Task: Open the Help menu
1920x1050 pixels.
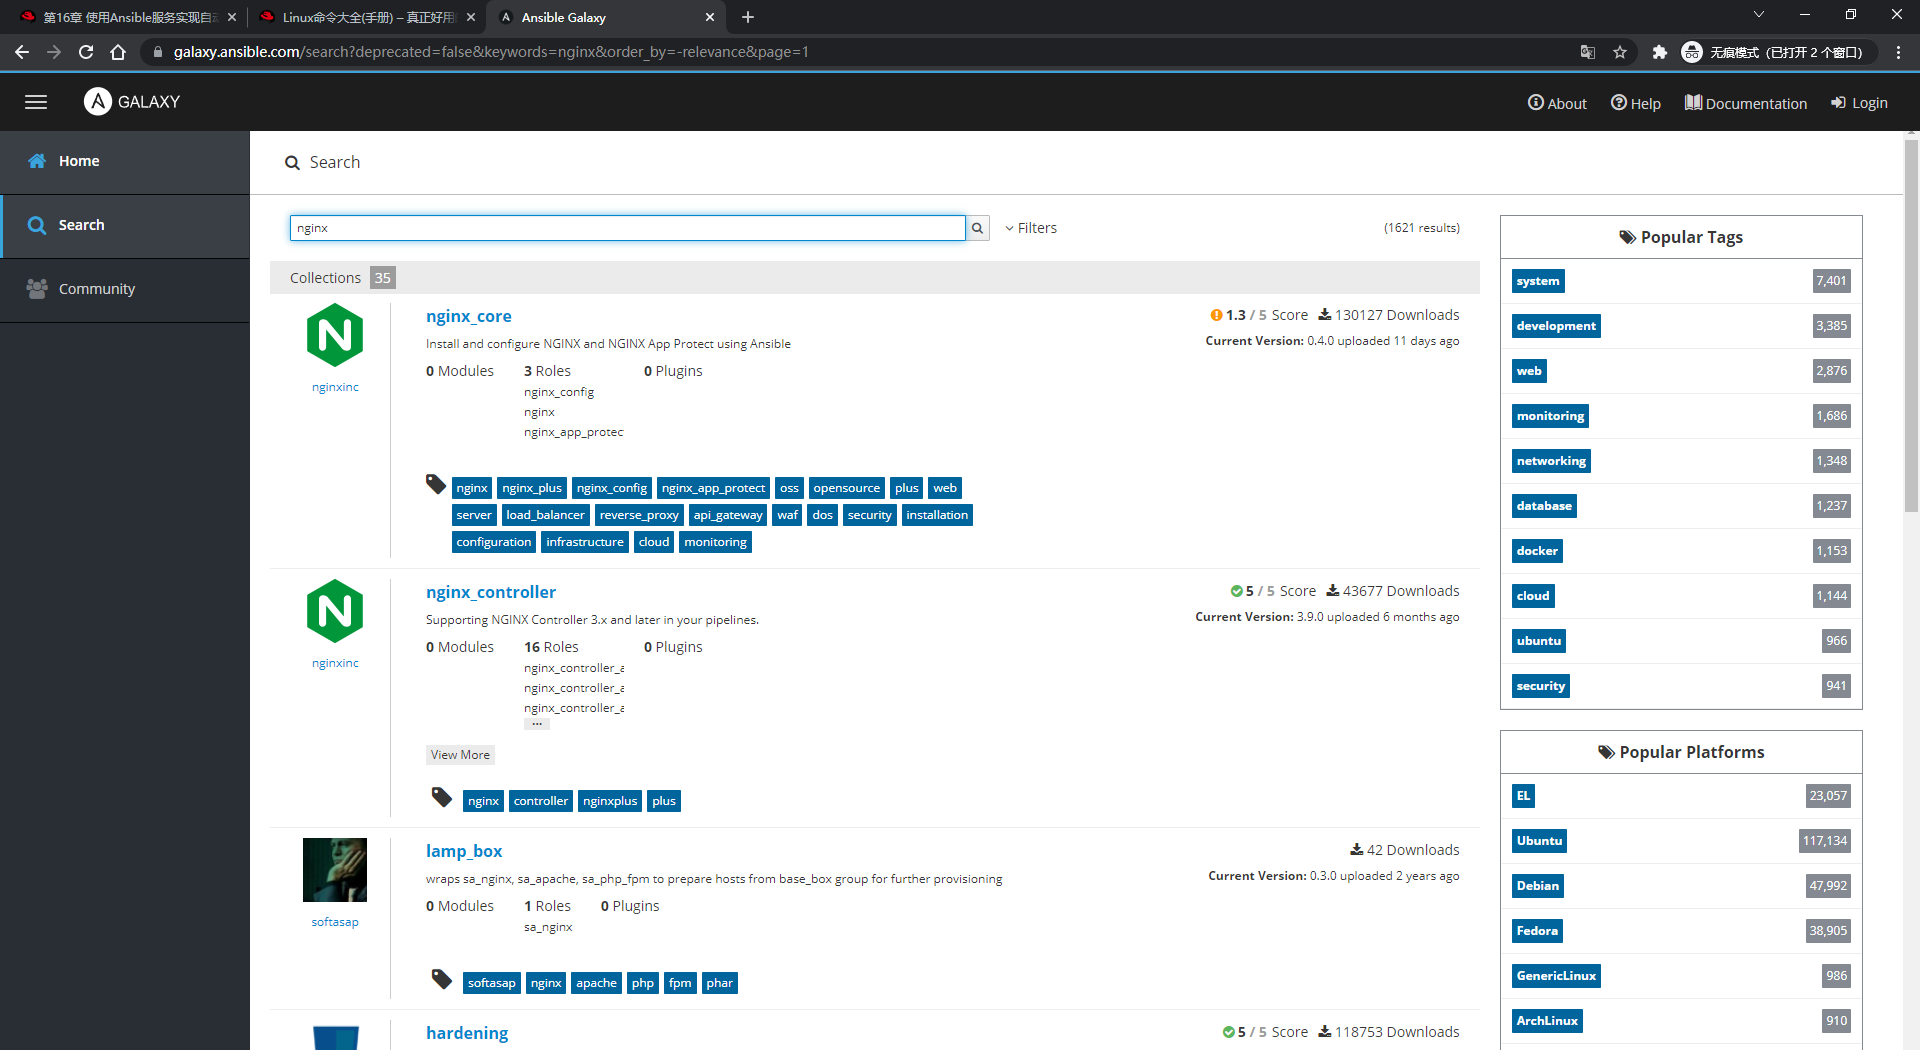Action: (x=1636, y=103)
